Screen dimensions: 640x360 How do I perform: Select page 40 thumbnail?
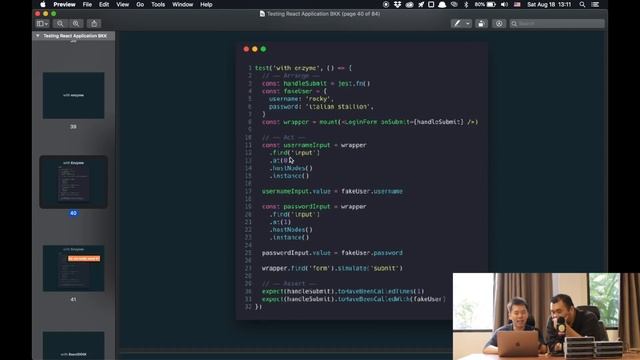73,182
